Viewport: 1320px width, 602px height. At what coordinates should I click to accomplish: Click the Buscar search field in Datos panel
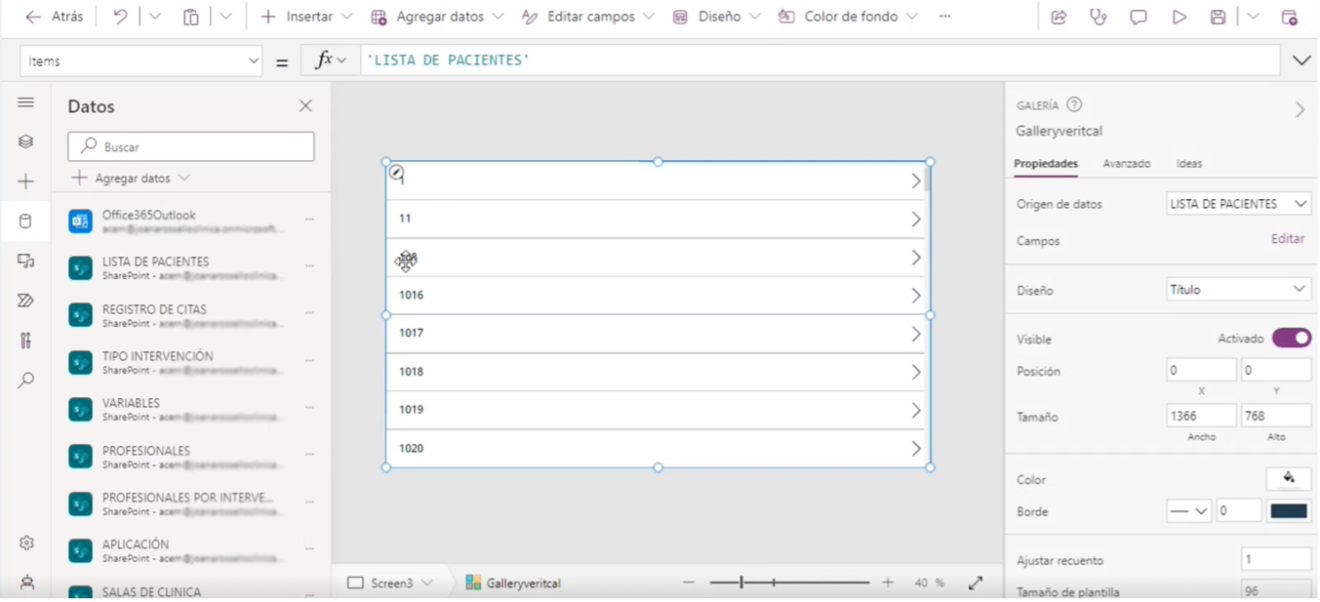coord(190,146)
